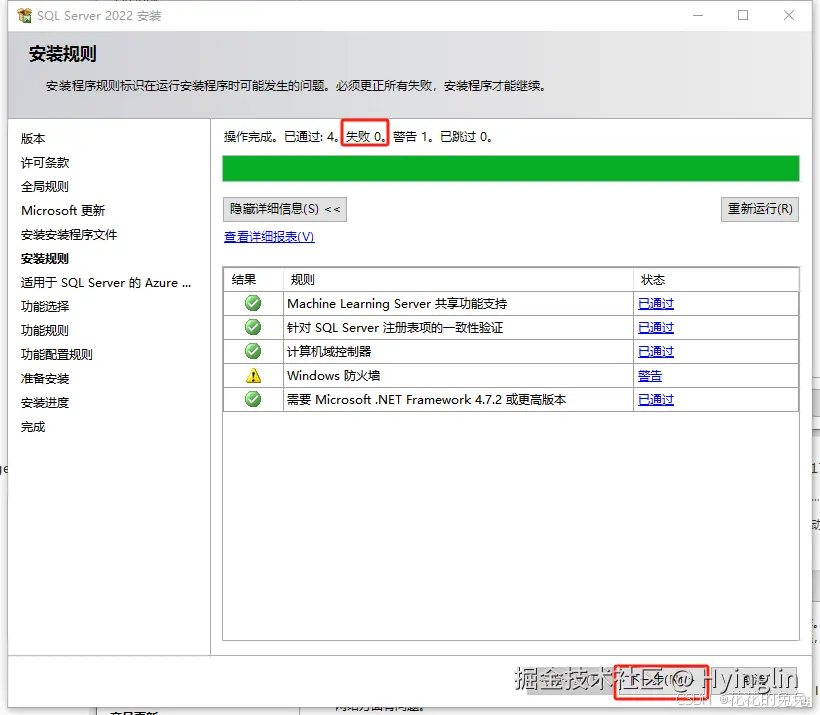The height and width of the screenshot is (715, 820).
Task: Minimize the SQL Server 2022 安装 window
Action: 698,15
